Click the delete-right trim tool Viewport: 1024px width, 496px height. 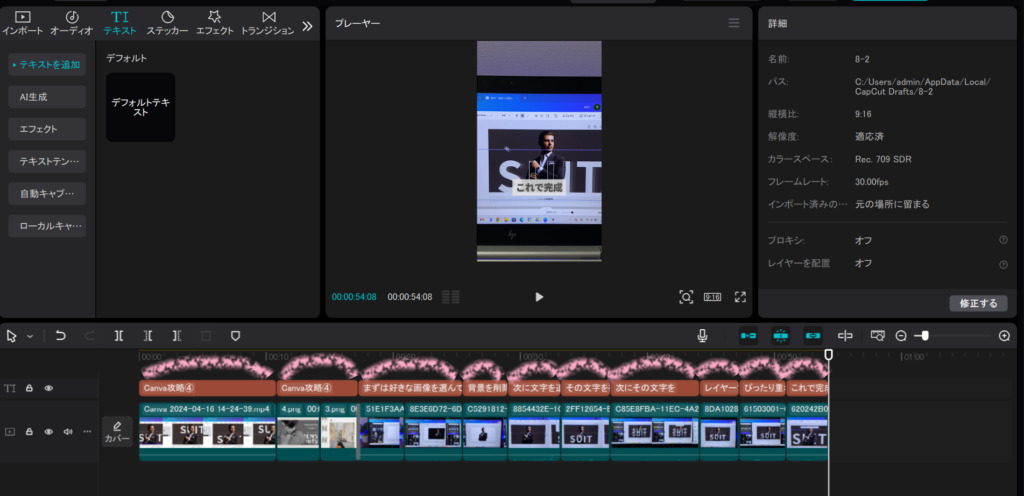pos(177,336)
